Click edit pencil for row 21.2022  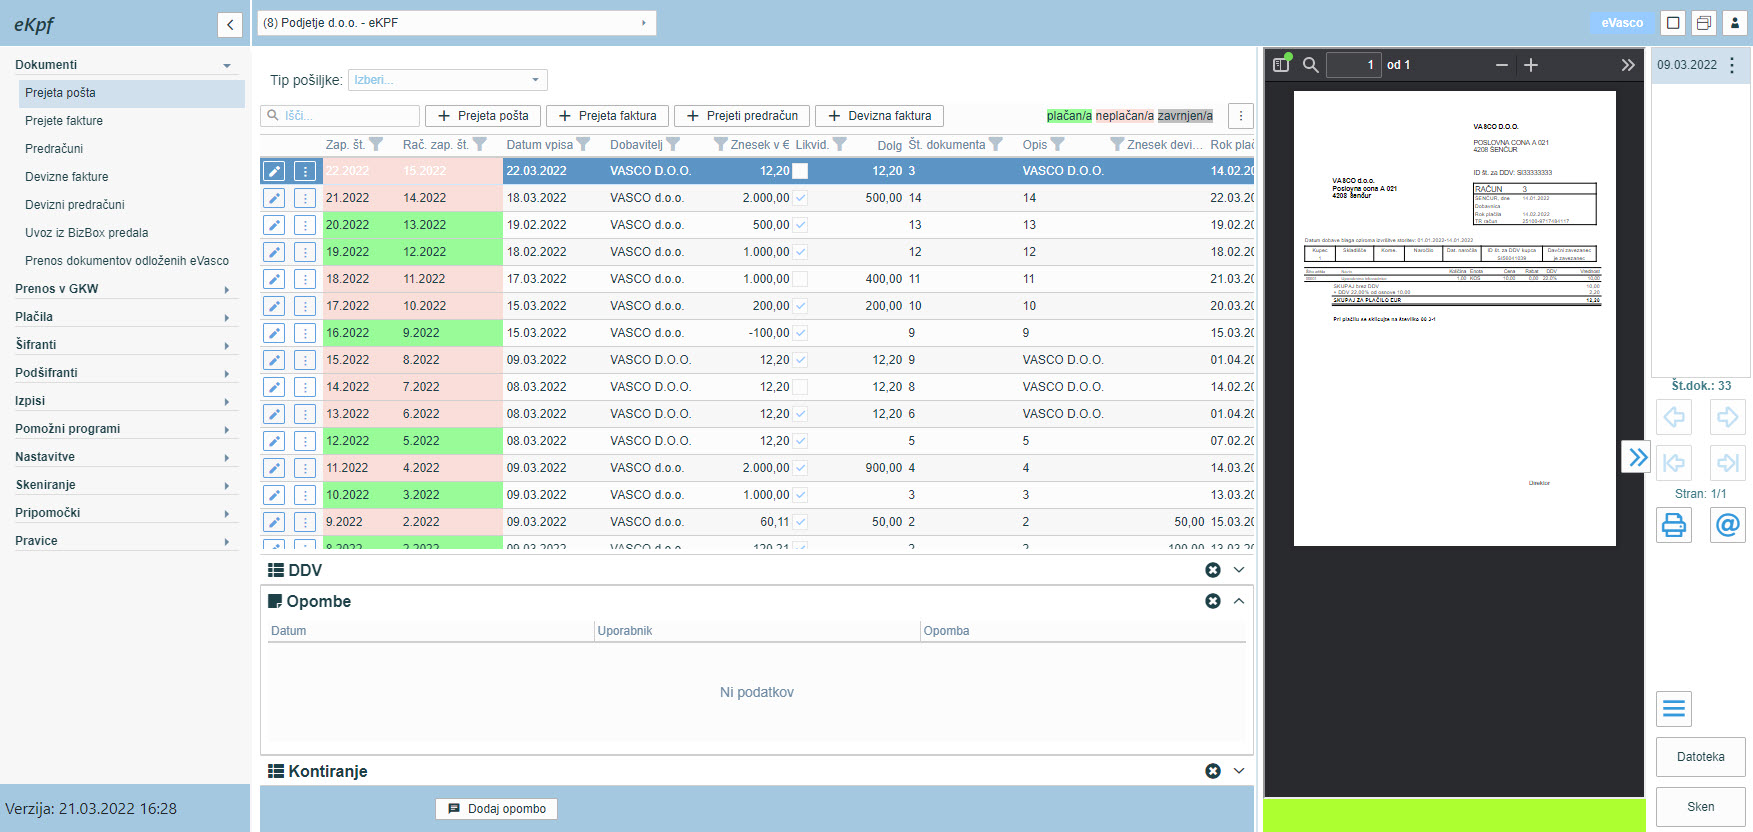coord(274,198)
